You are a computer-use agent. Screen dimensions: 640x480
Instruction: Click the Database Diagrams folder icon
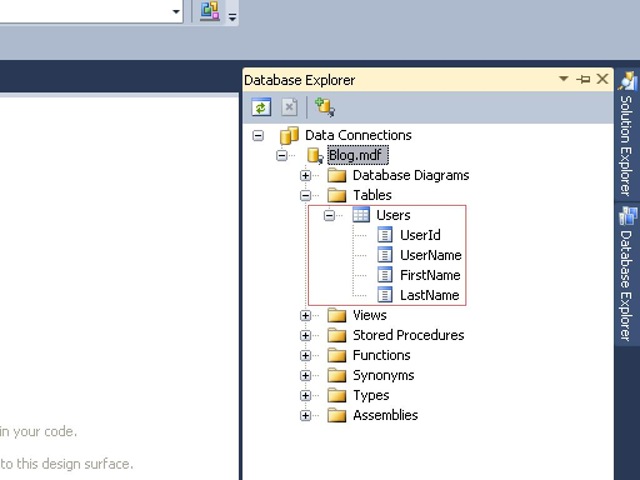[337, 176]
